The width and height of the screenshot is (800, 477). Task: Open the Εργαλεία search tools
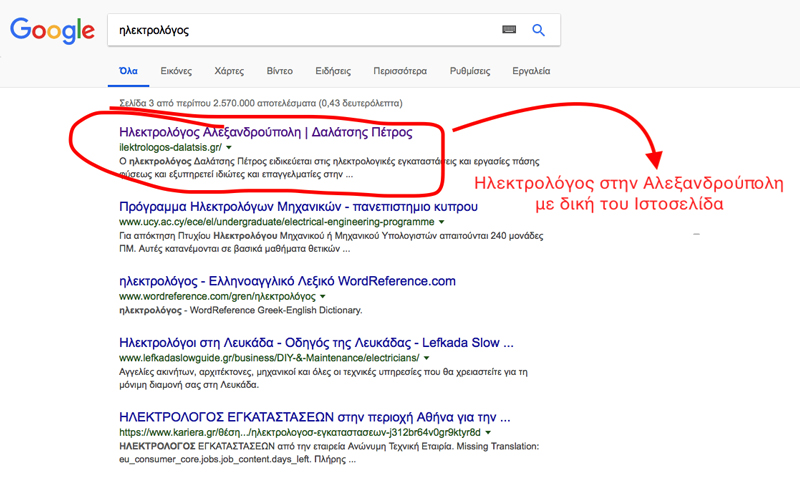click(531, 72)
